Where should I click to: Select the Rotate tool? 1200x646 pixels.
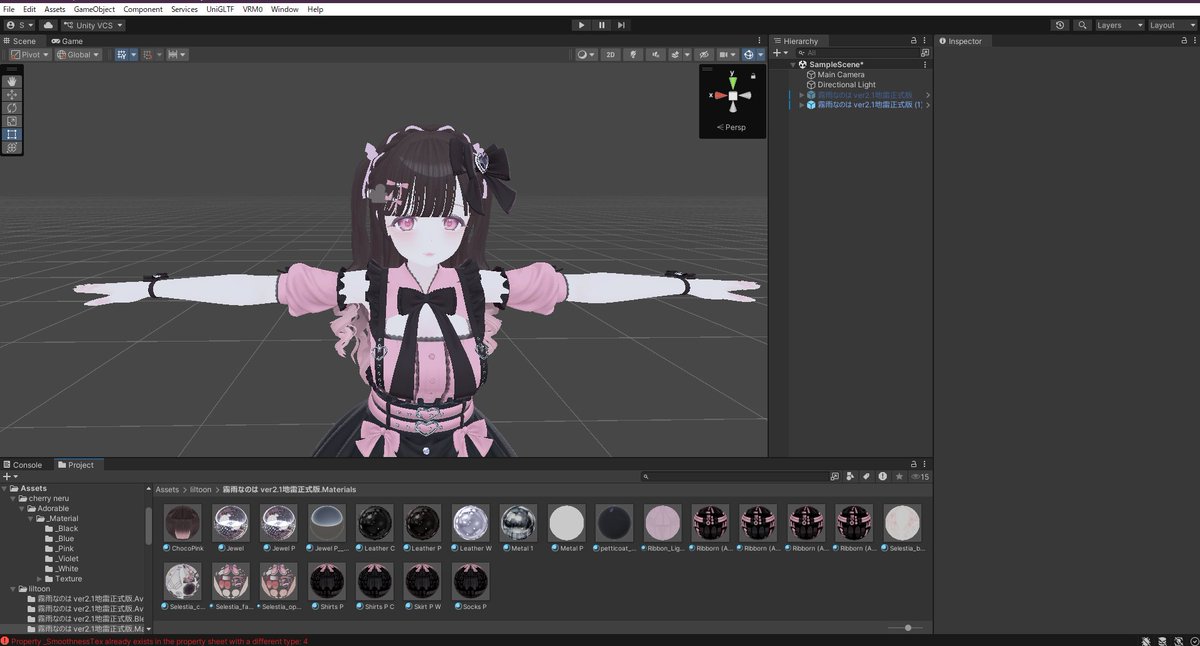click(12, 108)
